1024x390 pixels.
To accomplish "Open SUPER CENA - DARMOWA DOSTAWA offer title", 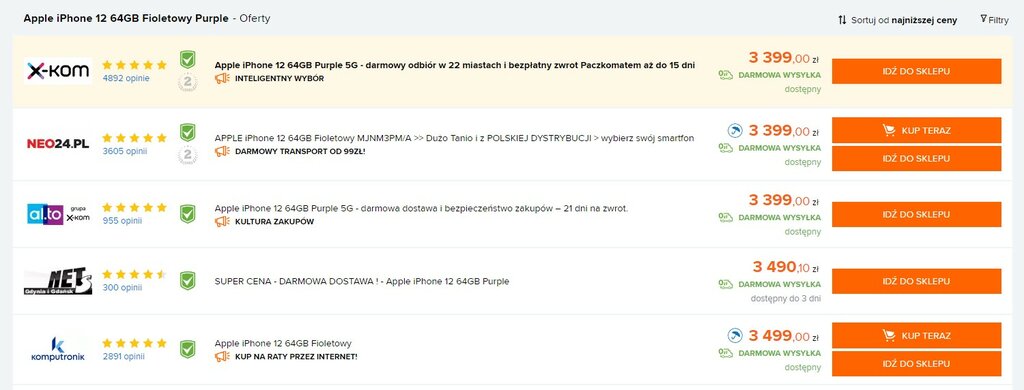I will pyautogui.click(x=362, y=282).
